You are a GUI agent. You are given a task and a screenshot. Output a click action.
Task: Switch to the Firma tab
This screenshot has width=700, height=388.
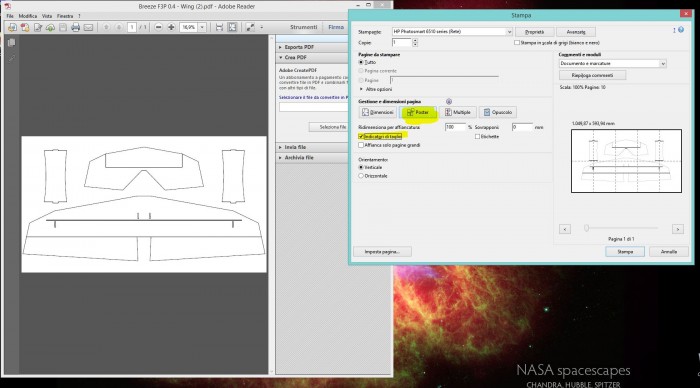pyautogui.click(x=336, y=27)
